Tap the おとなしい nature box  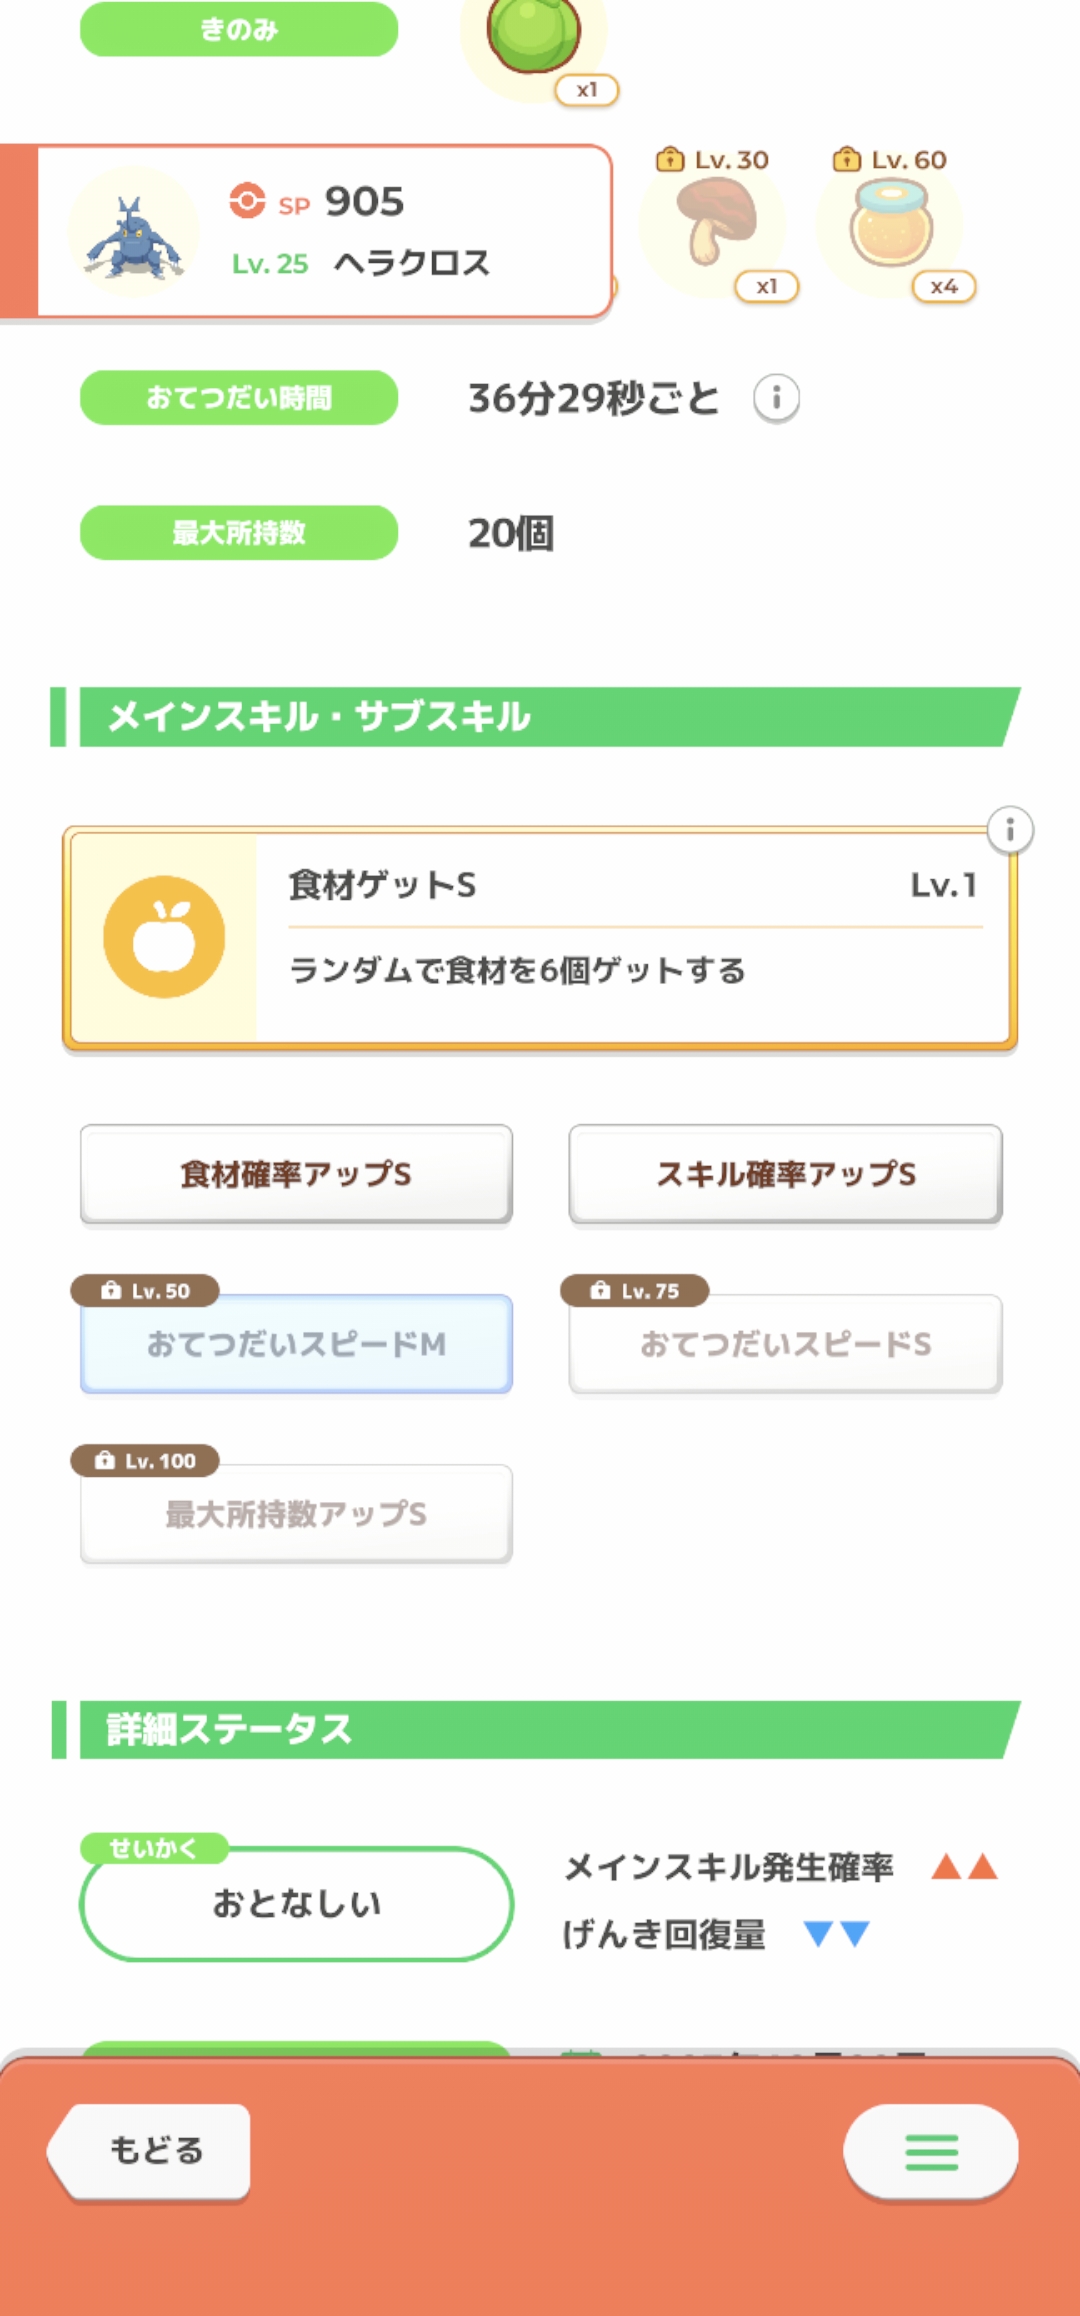click(296, 1903)
